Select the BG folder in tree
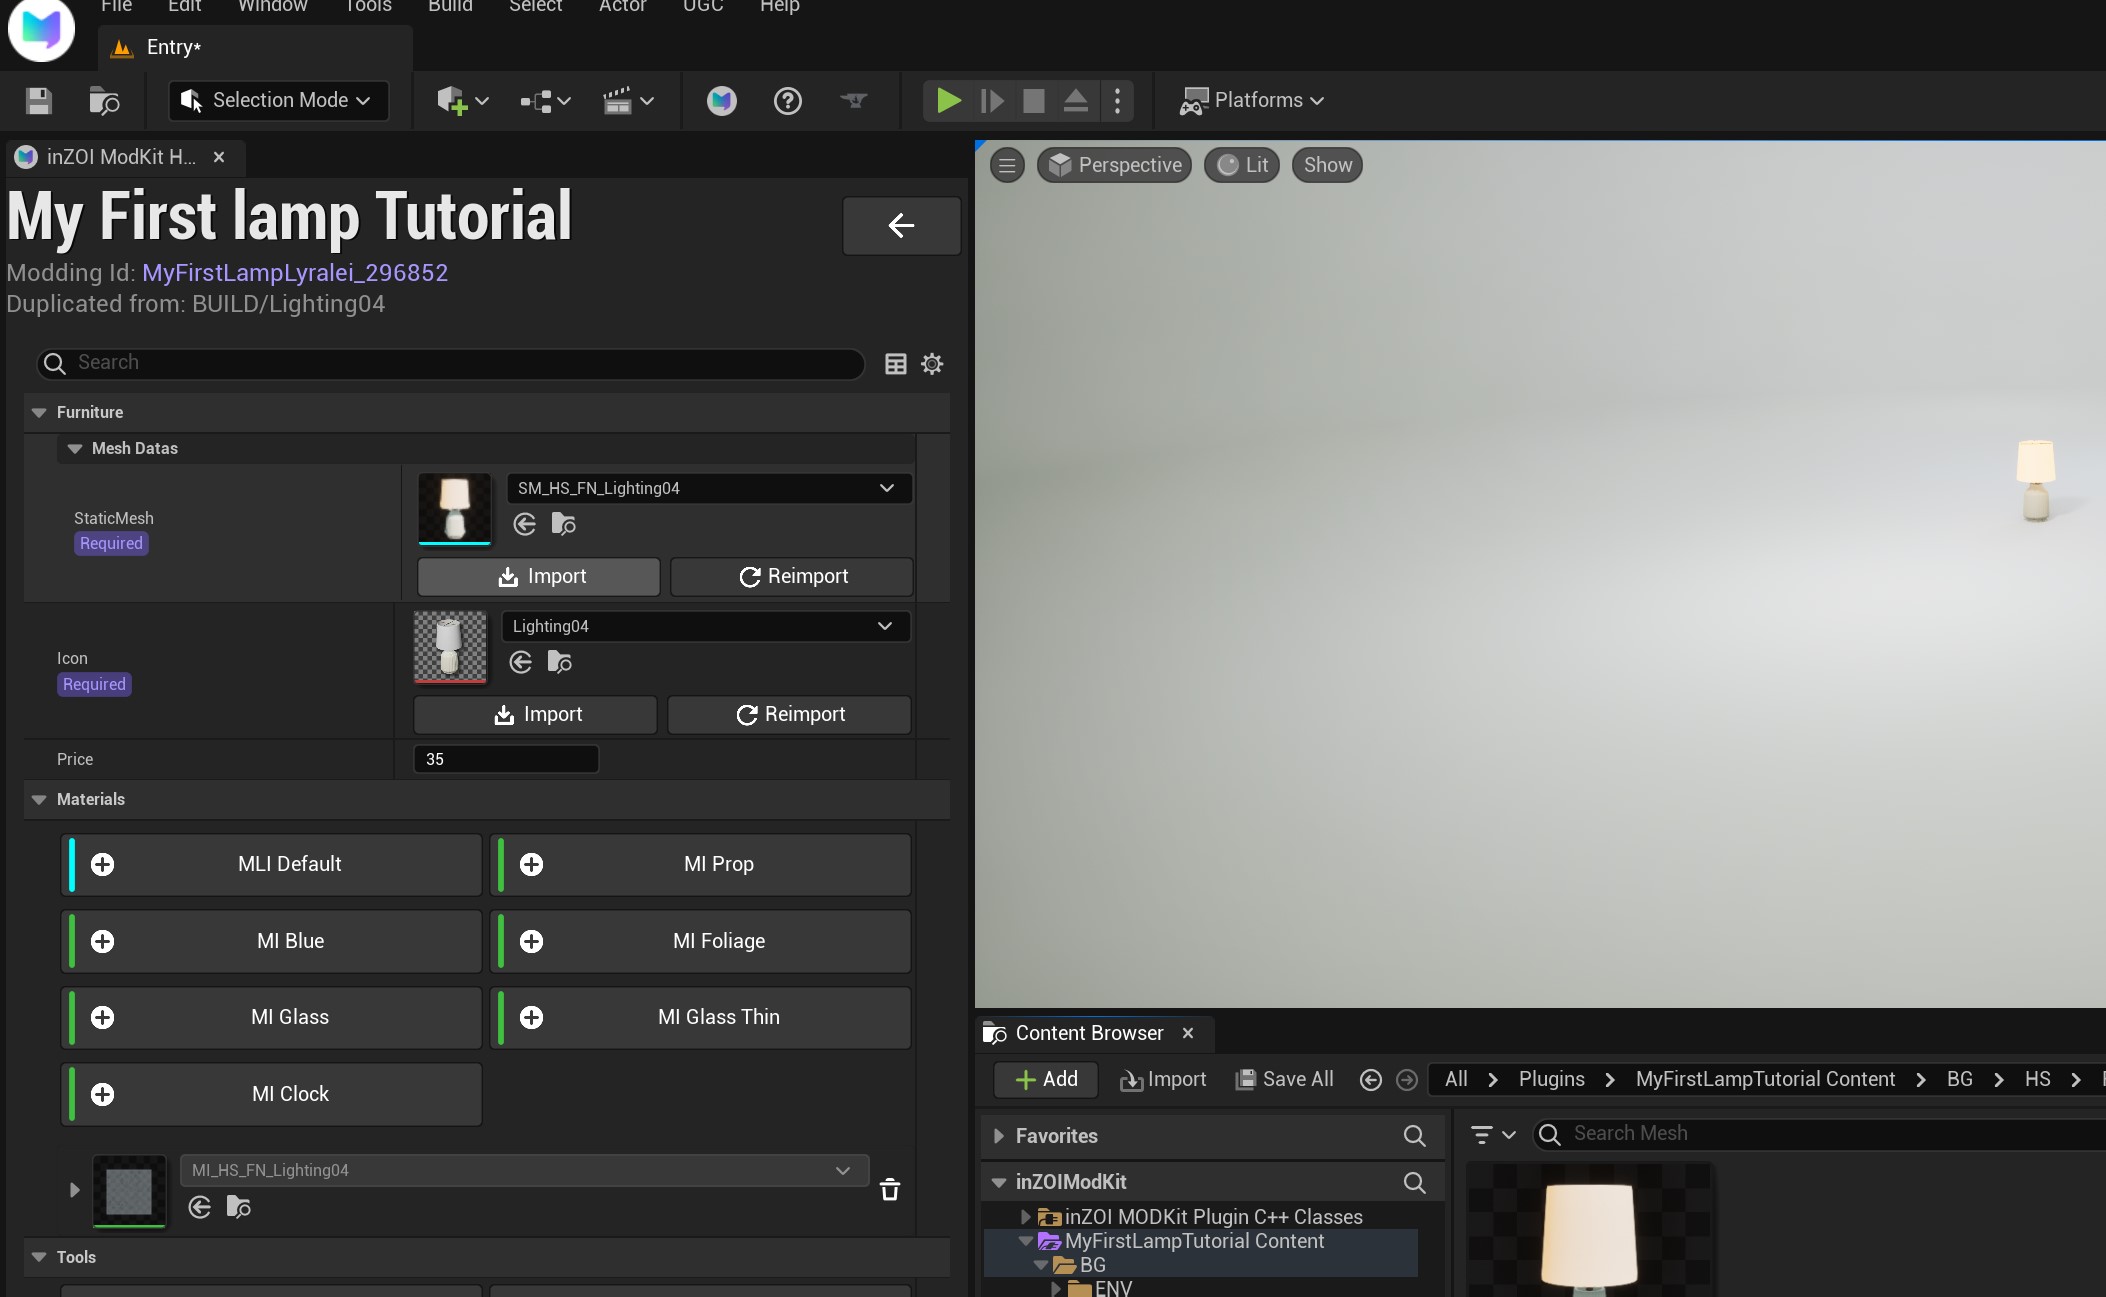The image size is (2106, 1297). pyautogui.click(x=1092, y=1265)
